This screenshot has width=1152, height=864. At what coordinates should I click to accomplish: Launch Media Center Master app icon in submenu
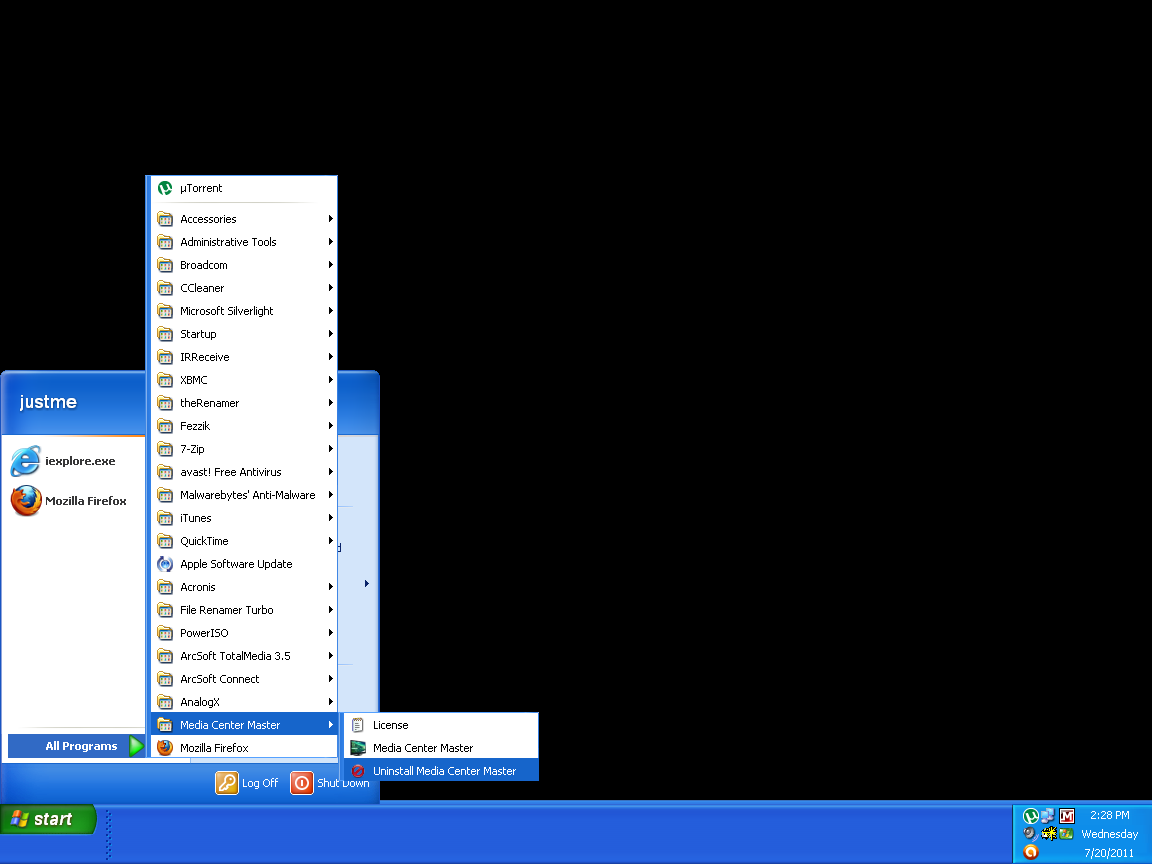[358, 748]
